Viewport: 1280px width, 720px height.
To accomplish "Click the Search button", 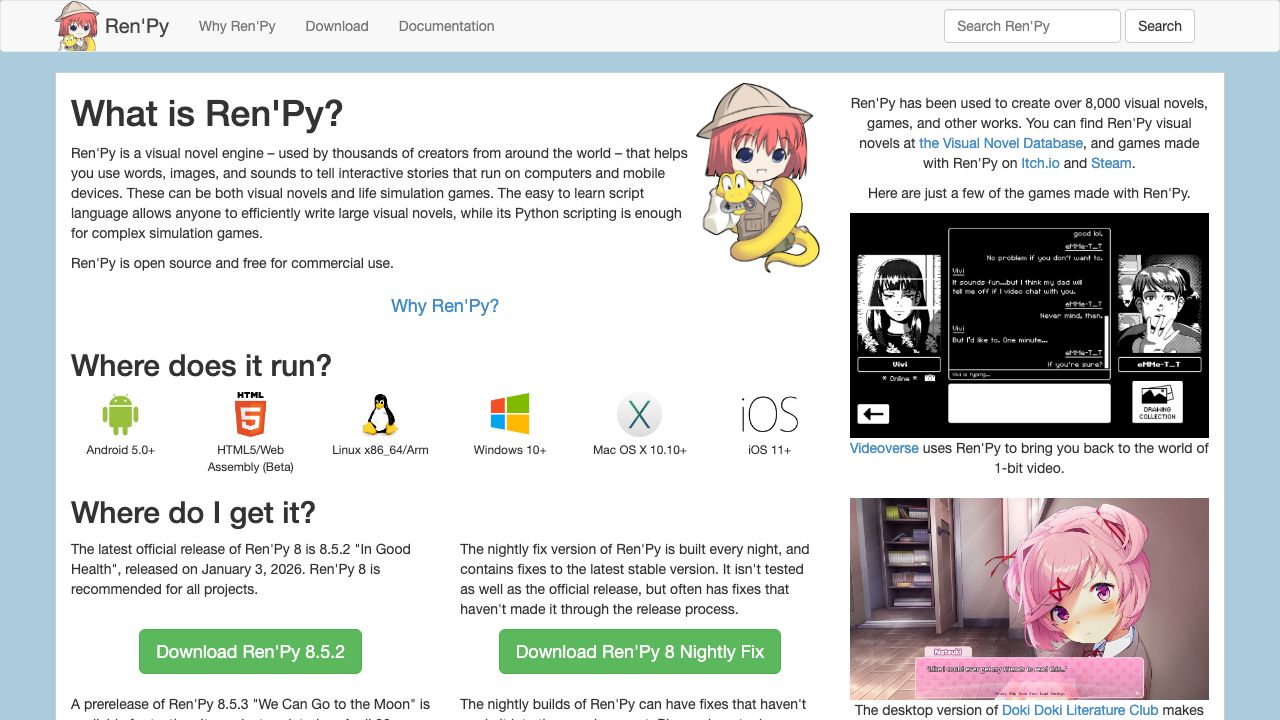I will [1160, 26].
